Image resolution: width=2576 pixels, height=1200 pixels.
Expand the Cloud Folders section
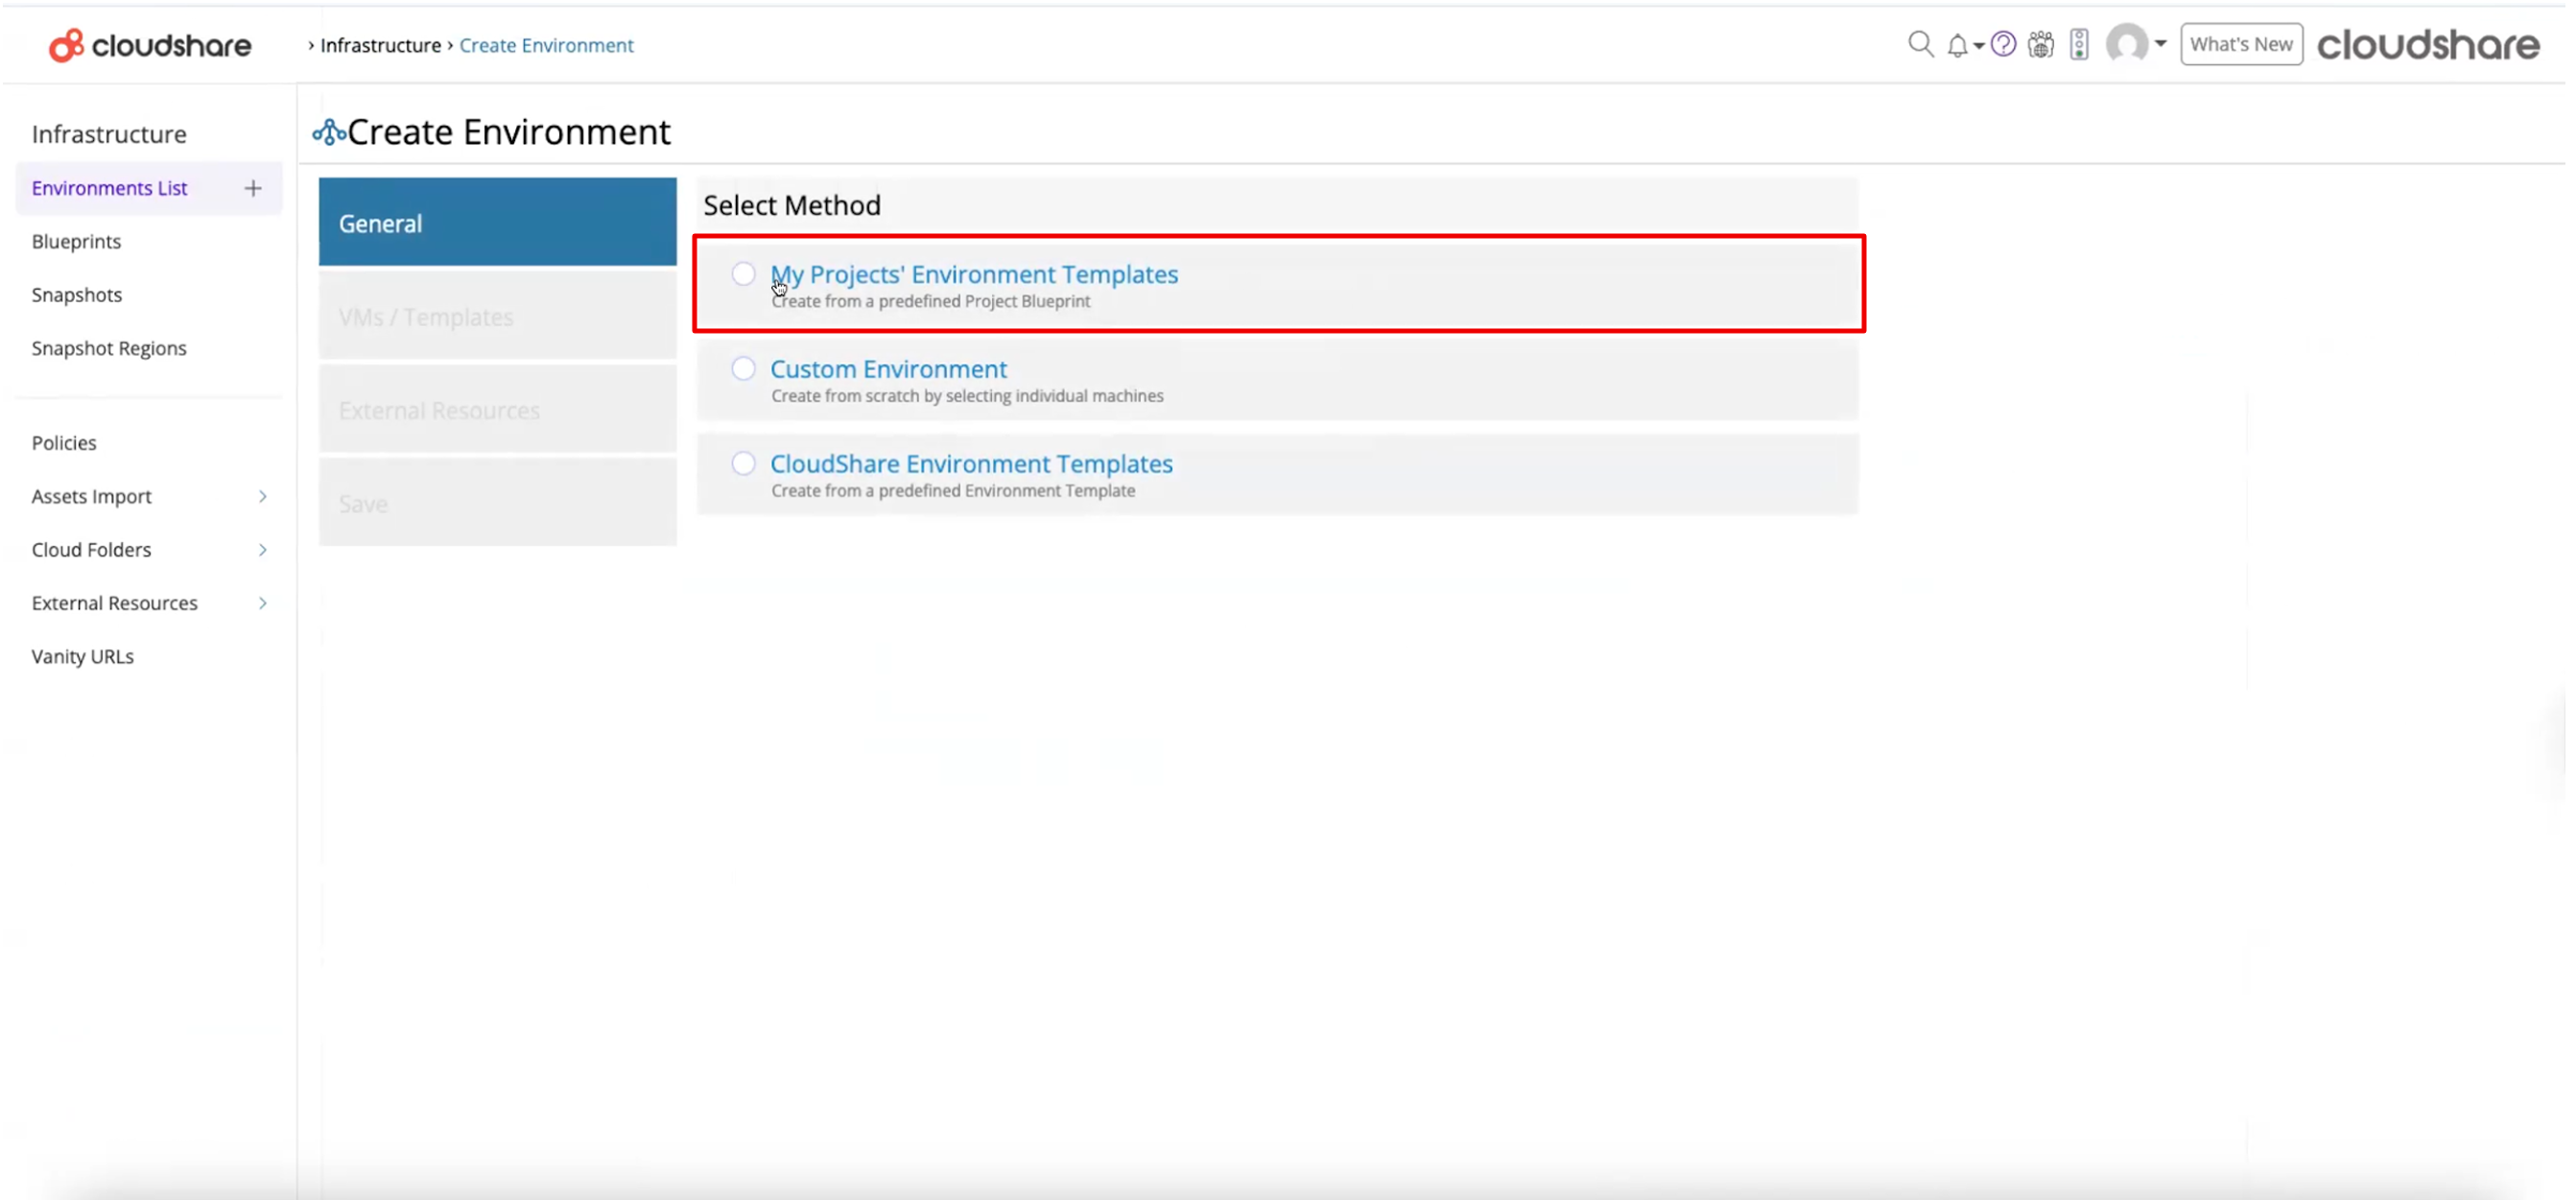tap(262, 549)
